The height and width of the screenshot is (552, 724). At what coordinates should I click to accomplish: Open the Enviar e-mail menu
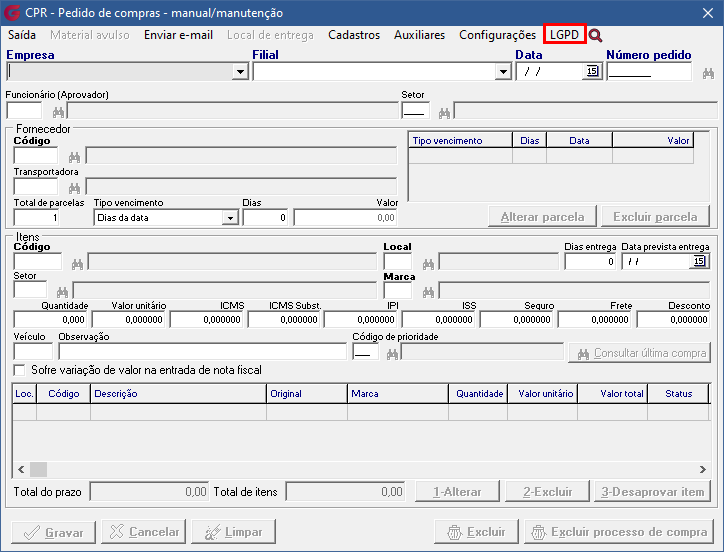click(178, 35)
